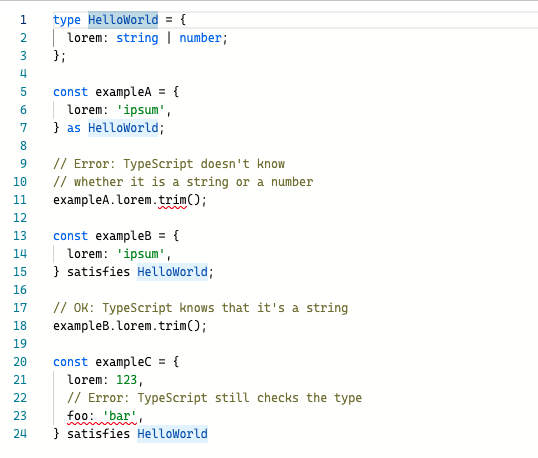Screen dimensions: 538x458
Task: Click 'lorem' property on line 21
Action: click(84, 380)
